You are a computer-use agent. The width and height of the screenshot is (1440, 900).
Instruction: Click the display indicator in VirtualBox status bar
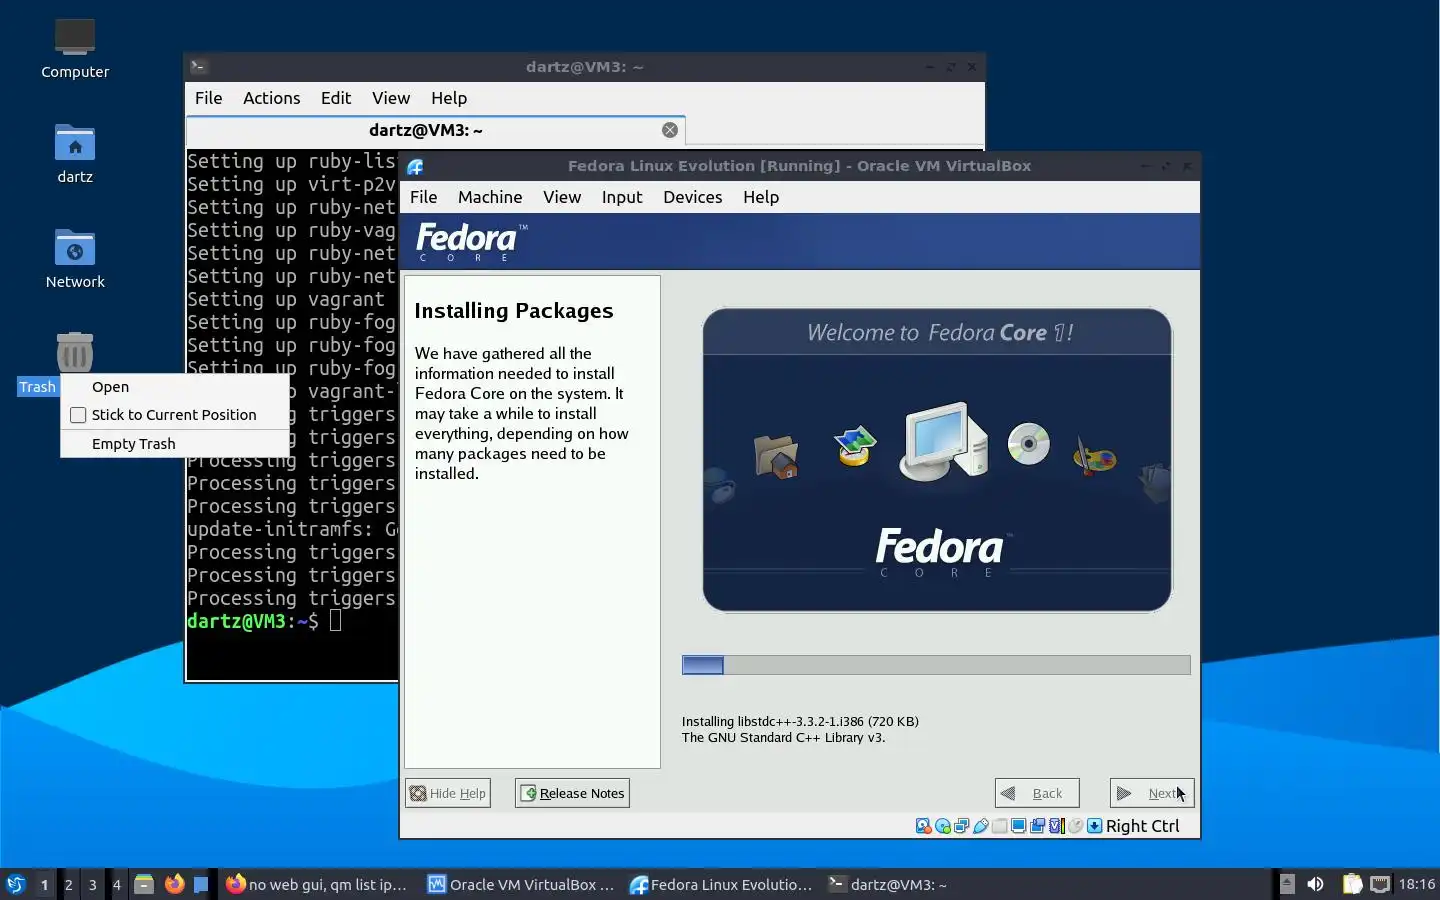pos(1018,826)
